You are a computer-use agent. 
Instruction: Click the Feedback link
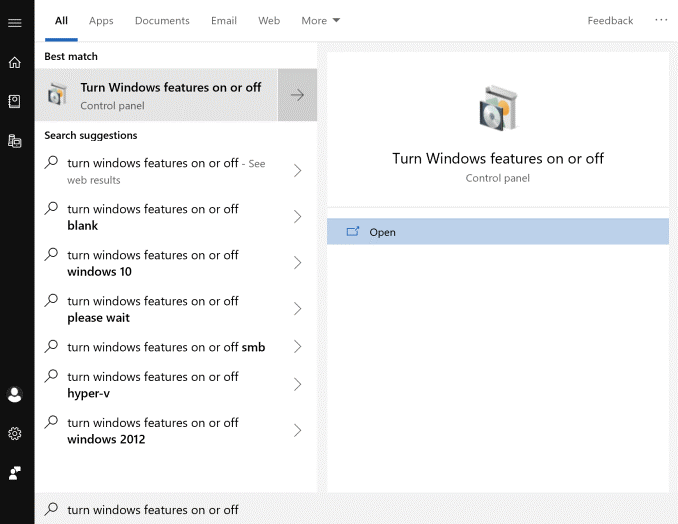tap(610, 20)
